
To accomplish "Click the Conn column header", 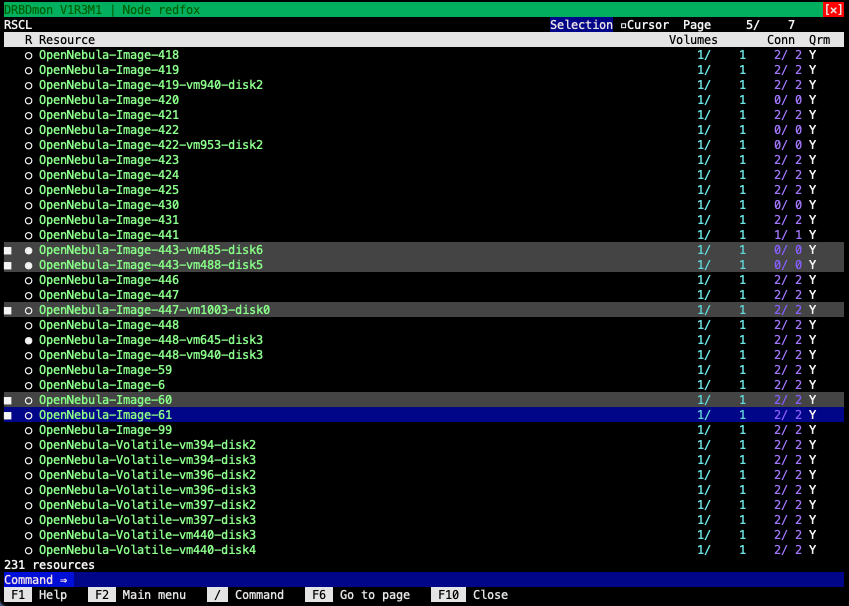I will tap(781, 40).
